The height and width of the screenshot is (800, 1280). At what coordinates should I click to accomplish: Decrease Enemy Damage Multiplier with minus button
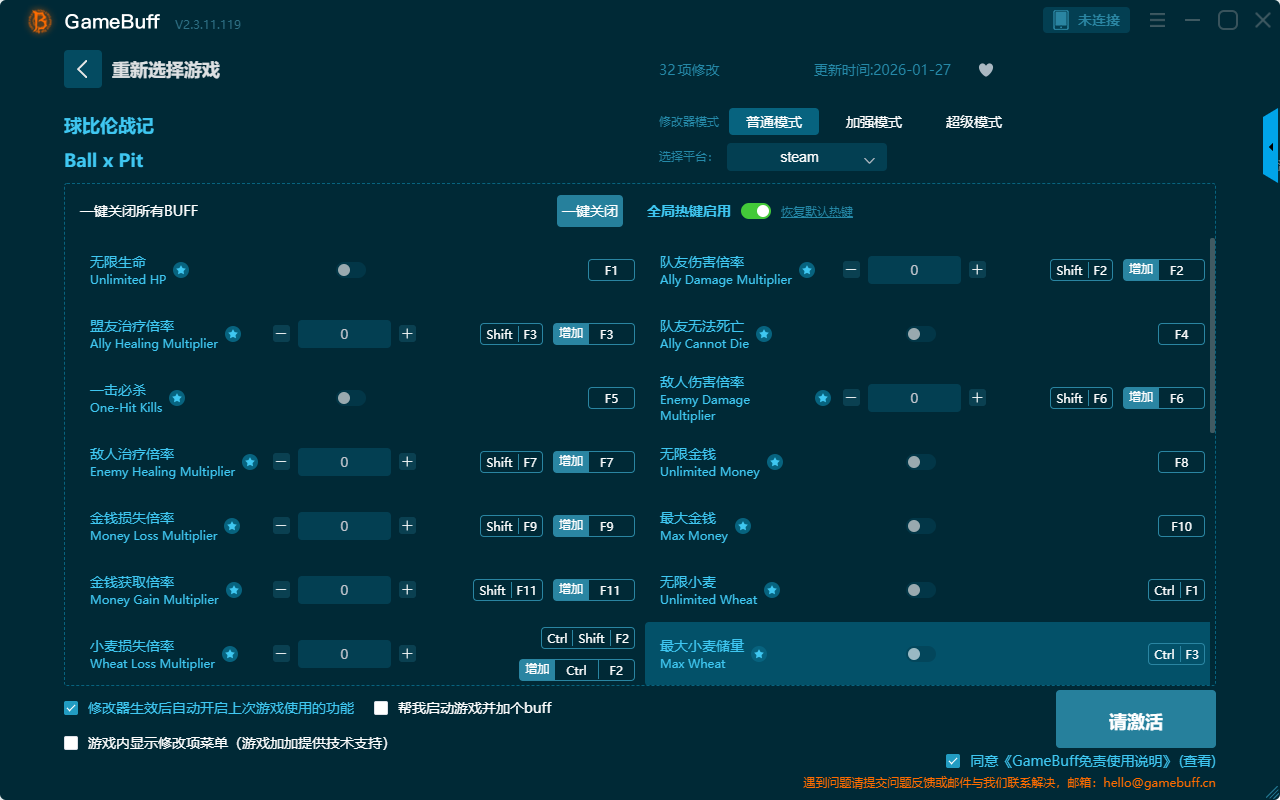pyautogui.click(x=851, y=398)
